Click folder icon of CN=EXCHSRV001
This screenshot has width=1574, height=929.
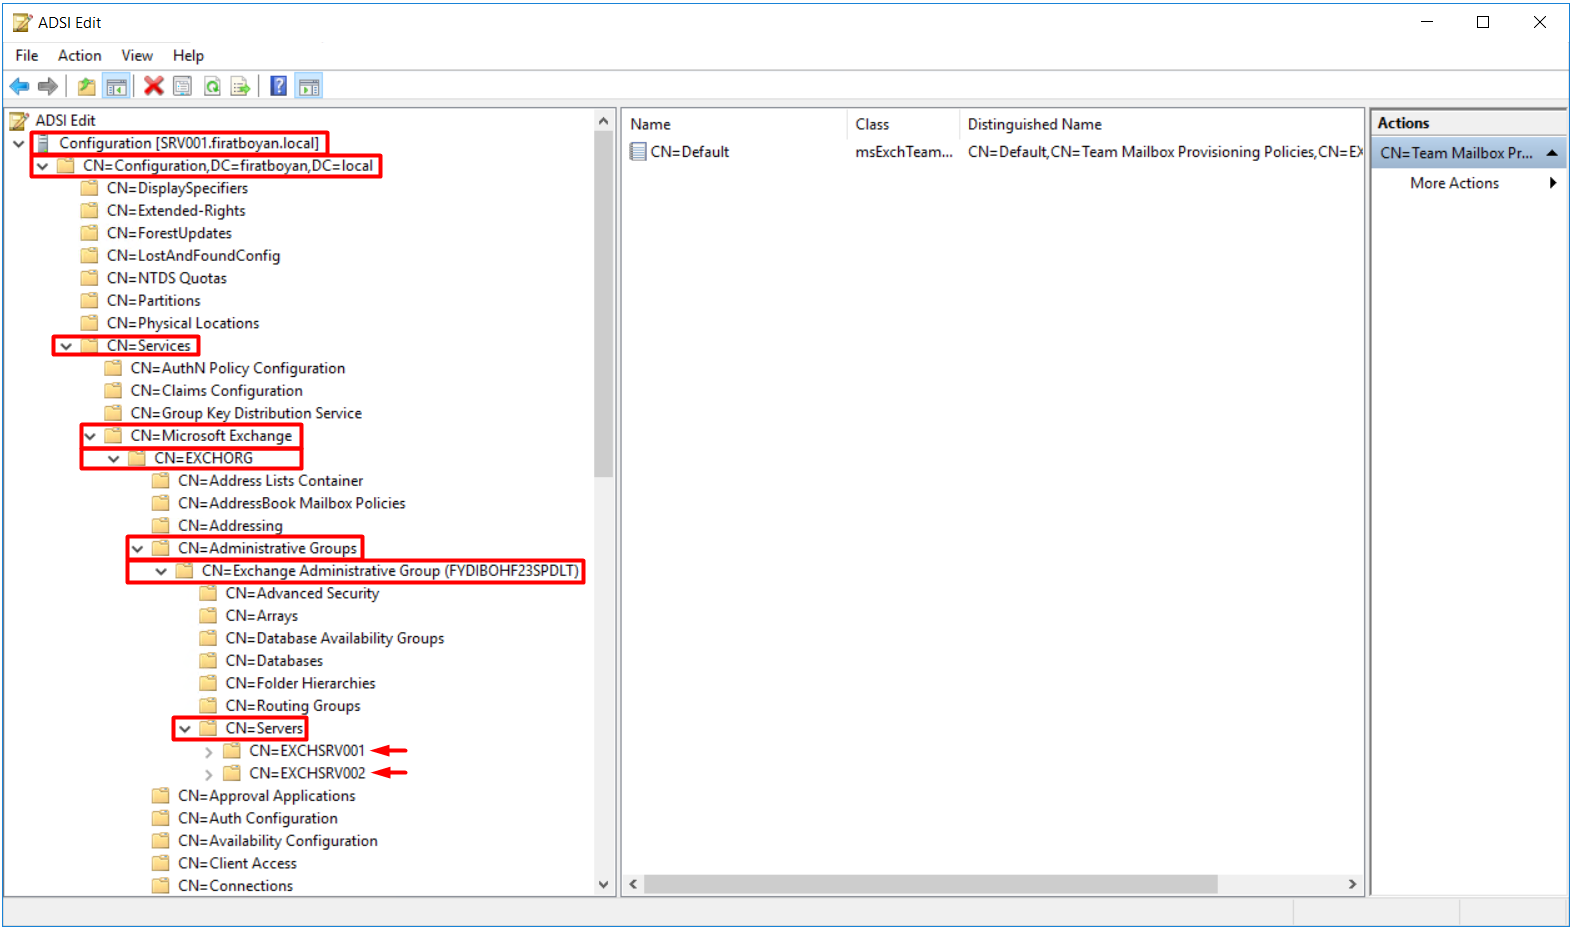232,750
